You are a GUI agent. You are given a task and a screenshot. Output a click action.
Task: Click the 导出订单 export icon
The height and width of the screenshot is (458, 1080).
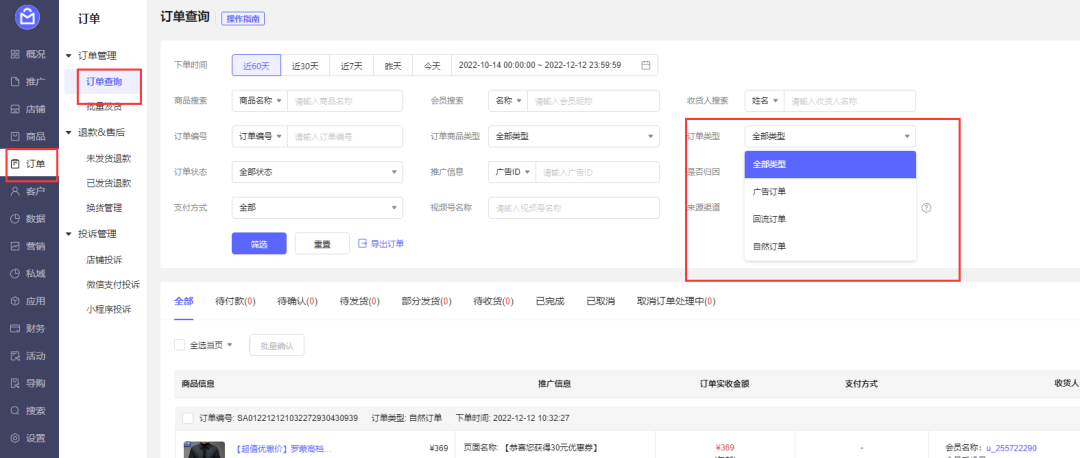coord(363,243)
